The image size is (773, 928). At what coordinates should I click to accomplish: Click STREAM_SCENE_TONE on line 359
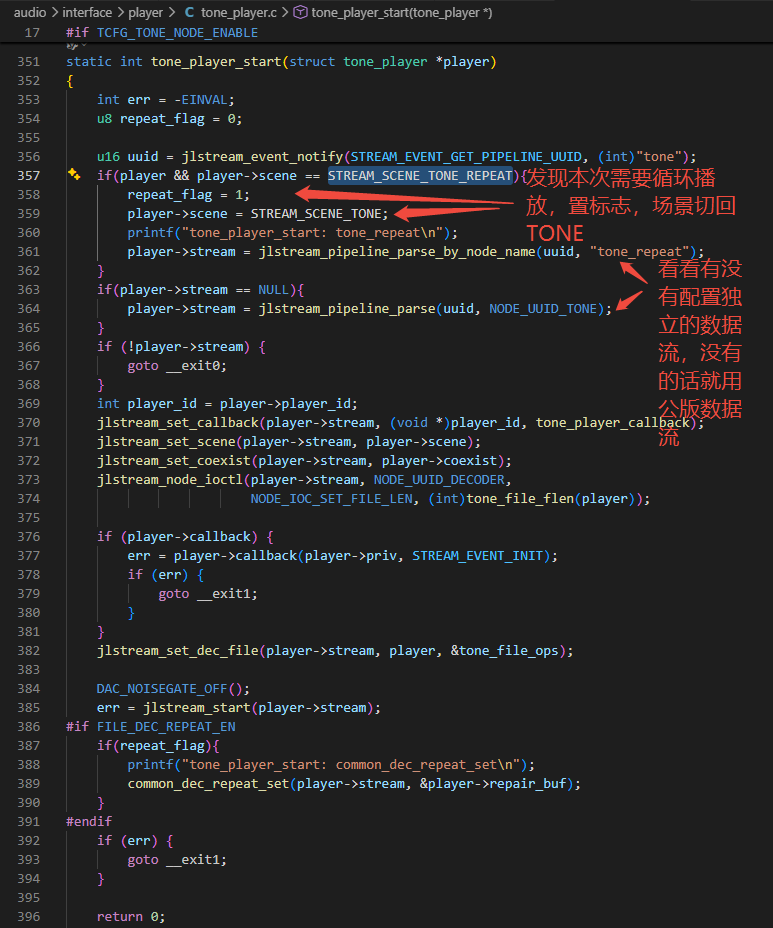[x=316, y=214]
